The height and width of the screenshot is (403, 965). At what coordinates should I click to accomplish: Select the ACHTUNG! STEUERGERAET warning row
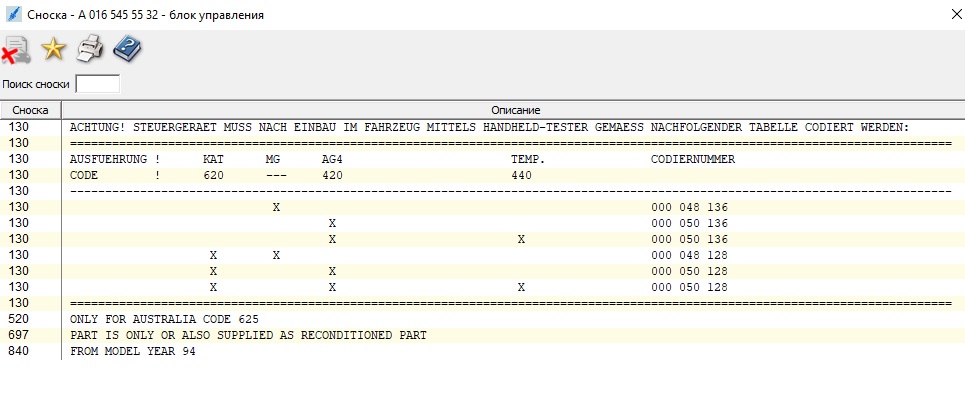[488, 127]
